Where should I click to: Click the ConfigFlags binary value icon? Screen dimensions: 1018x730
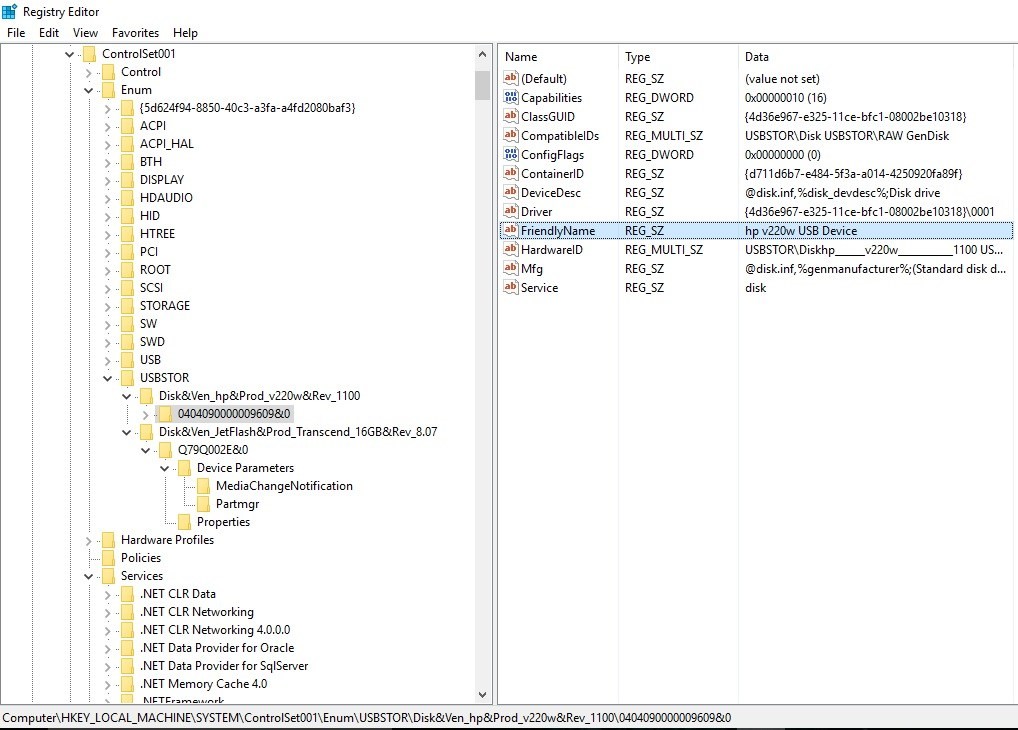[510, 155]
